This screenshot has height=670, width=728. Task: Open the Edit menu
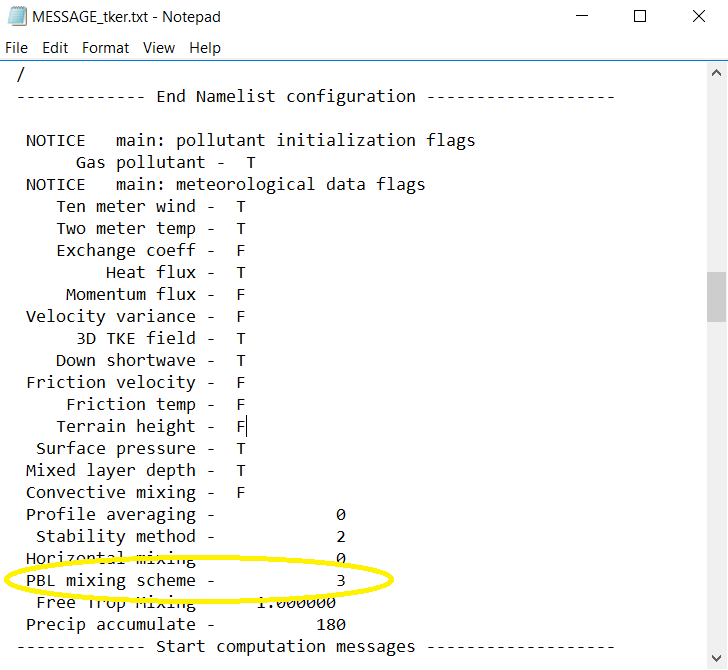coord(55,48)
